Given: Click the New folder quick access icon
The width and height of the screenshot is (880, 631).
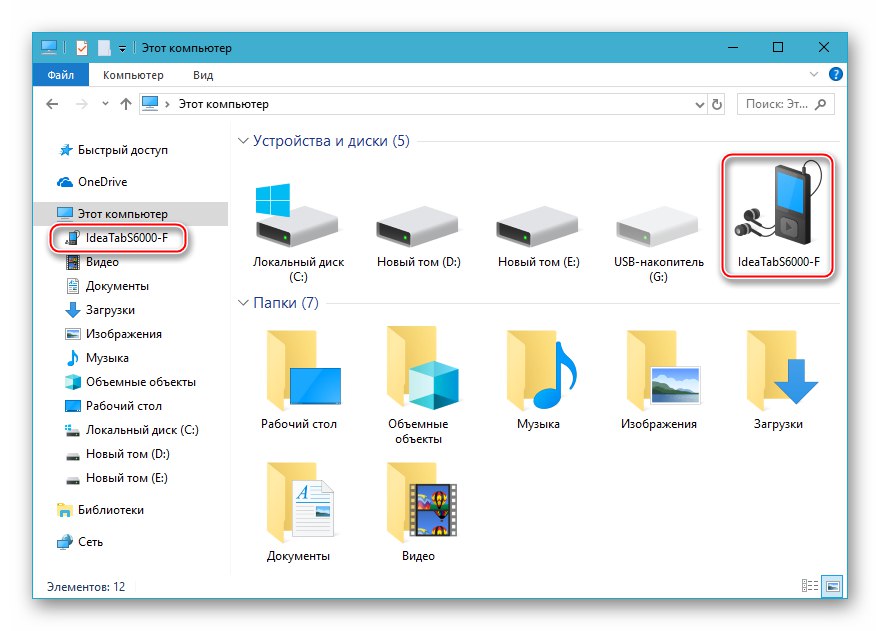Looking at the screenshot, I should coord(104,48).
